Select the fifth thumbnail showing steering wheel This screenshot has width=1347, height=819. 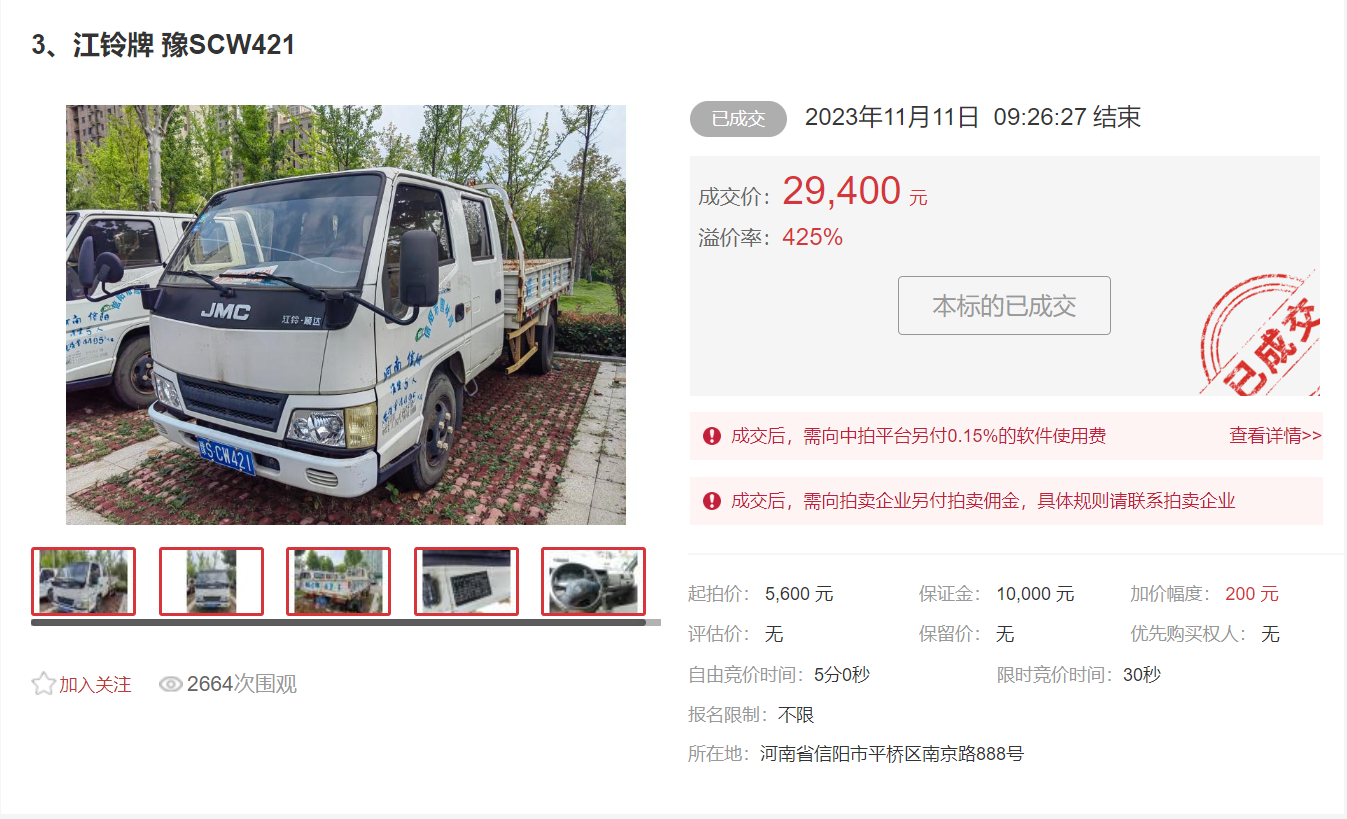point(593,581)
